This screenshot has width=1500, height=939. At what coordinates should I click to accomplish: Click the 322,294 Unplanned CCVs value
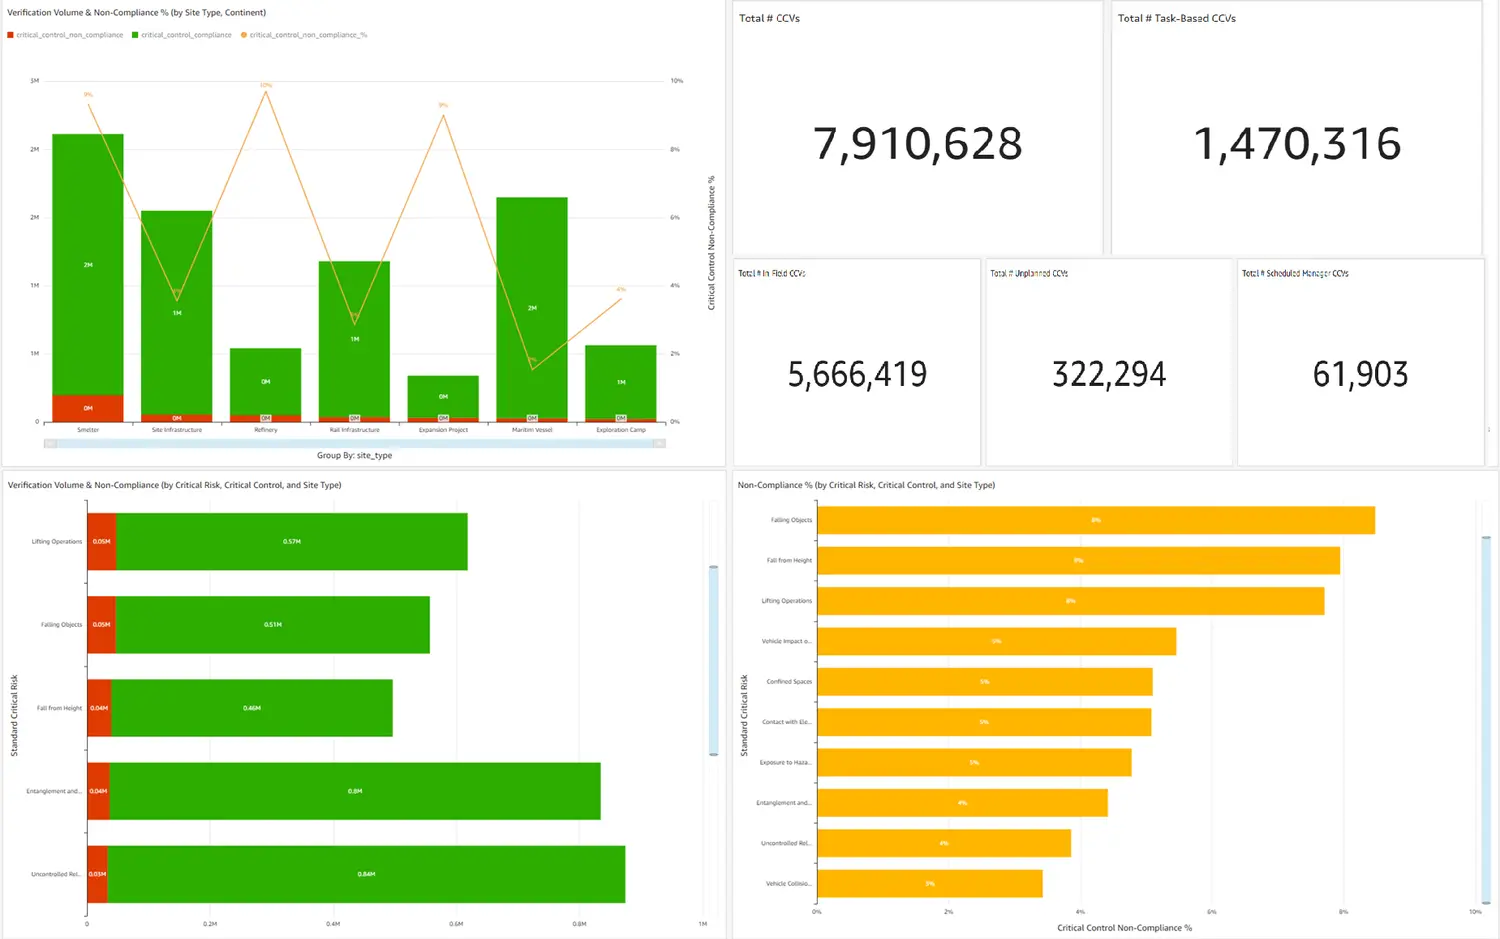click(x=1108, y=375)
